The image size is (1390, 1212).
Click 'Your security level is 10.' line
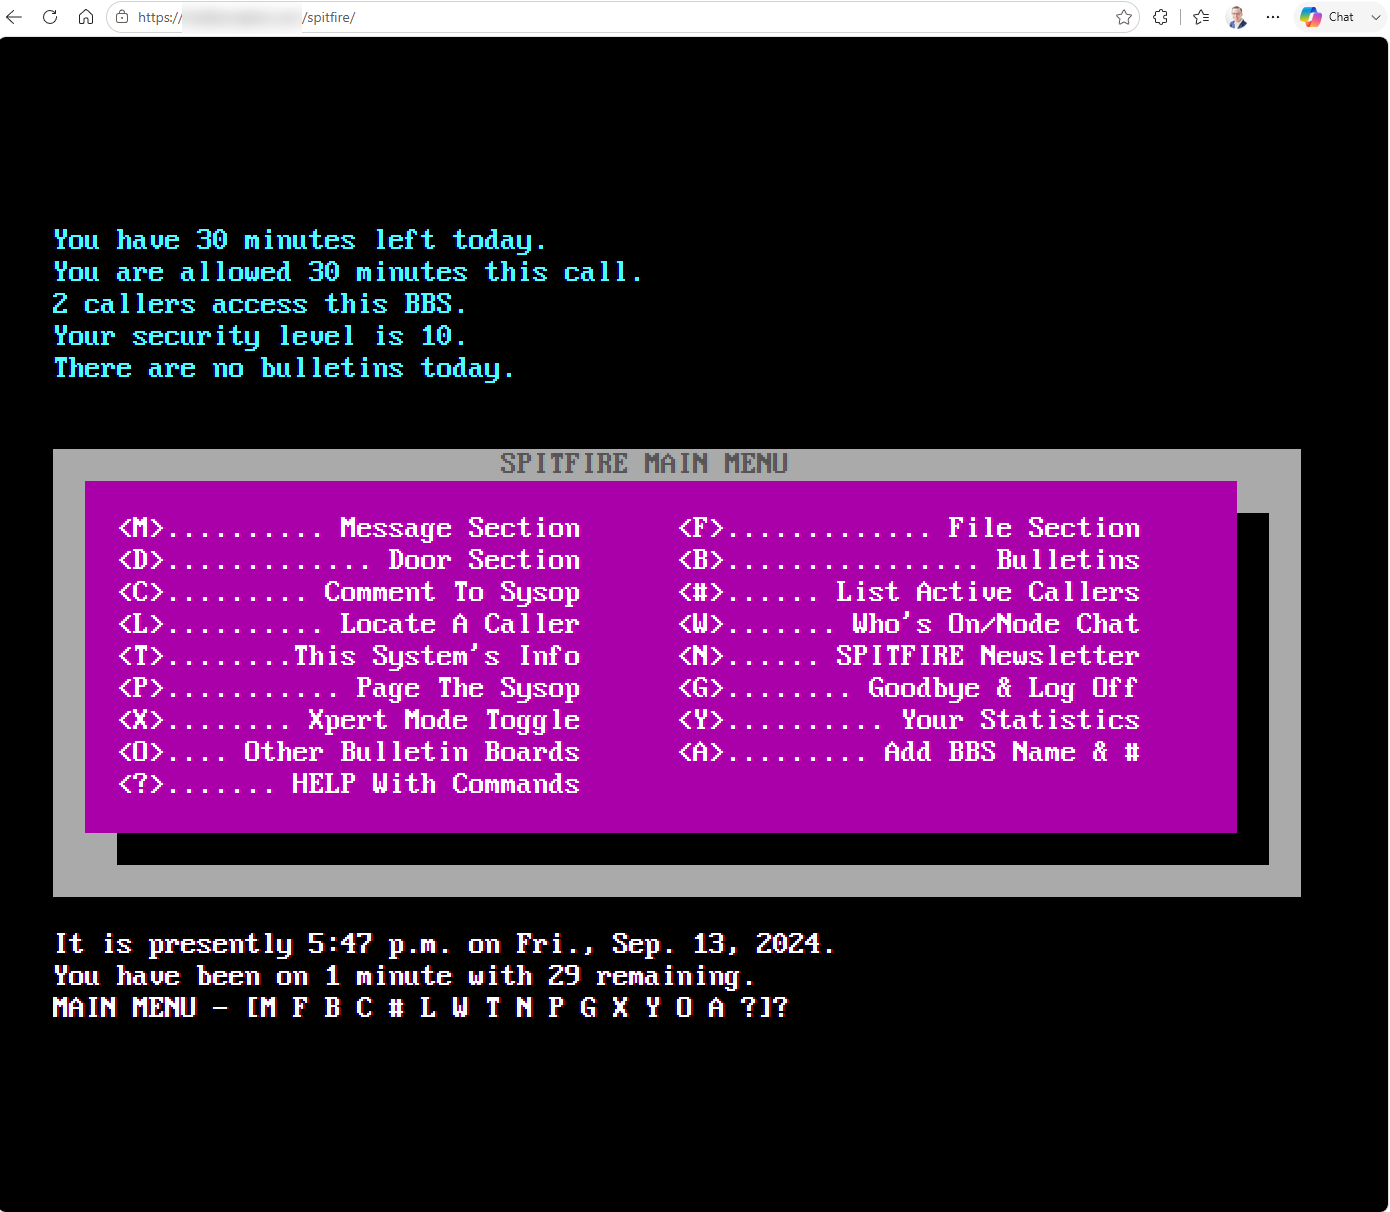260,336
